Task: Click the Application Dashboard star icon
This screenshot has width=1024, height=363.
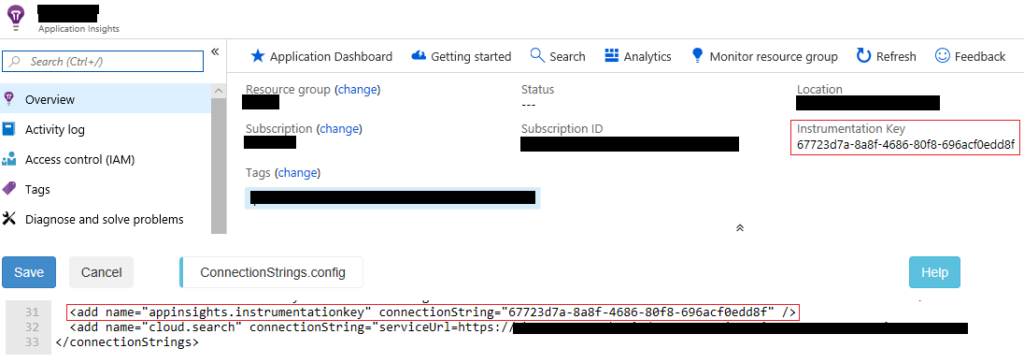Action: [x=257, y=56]
